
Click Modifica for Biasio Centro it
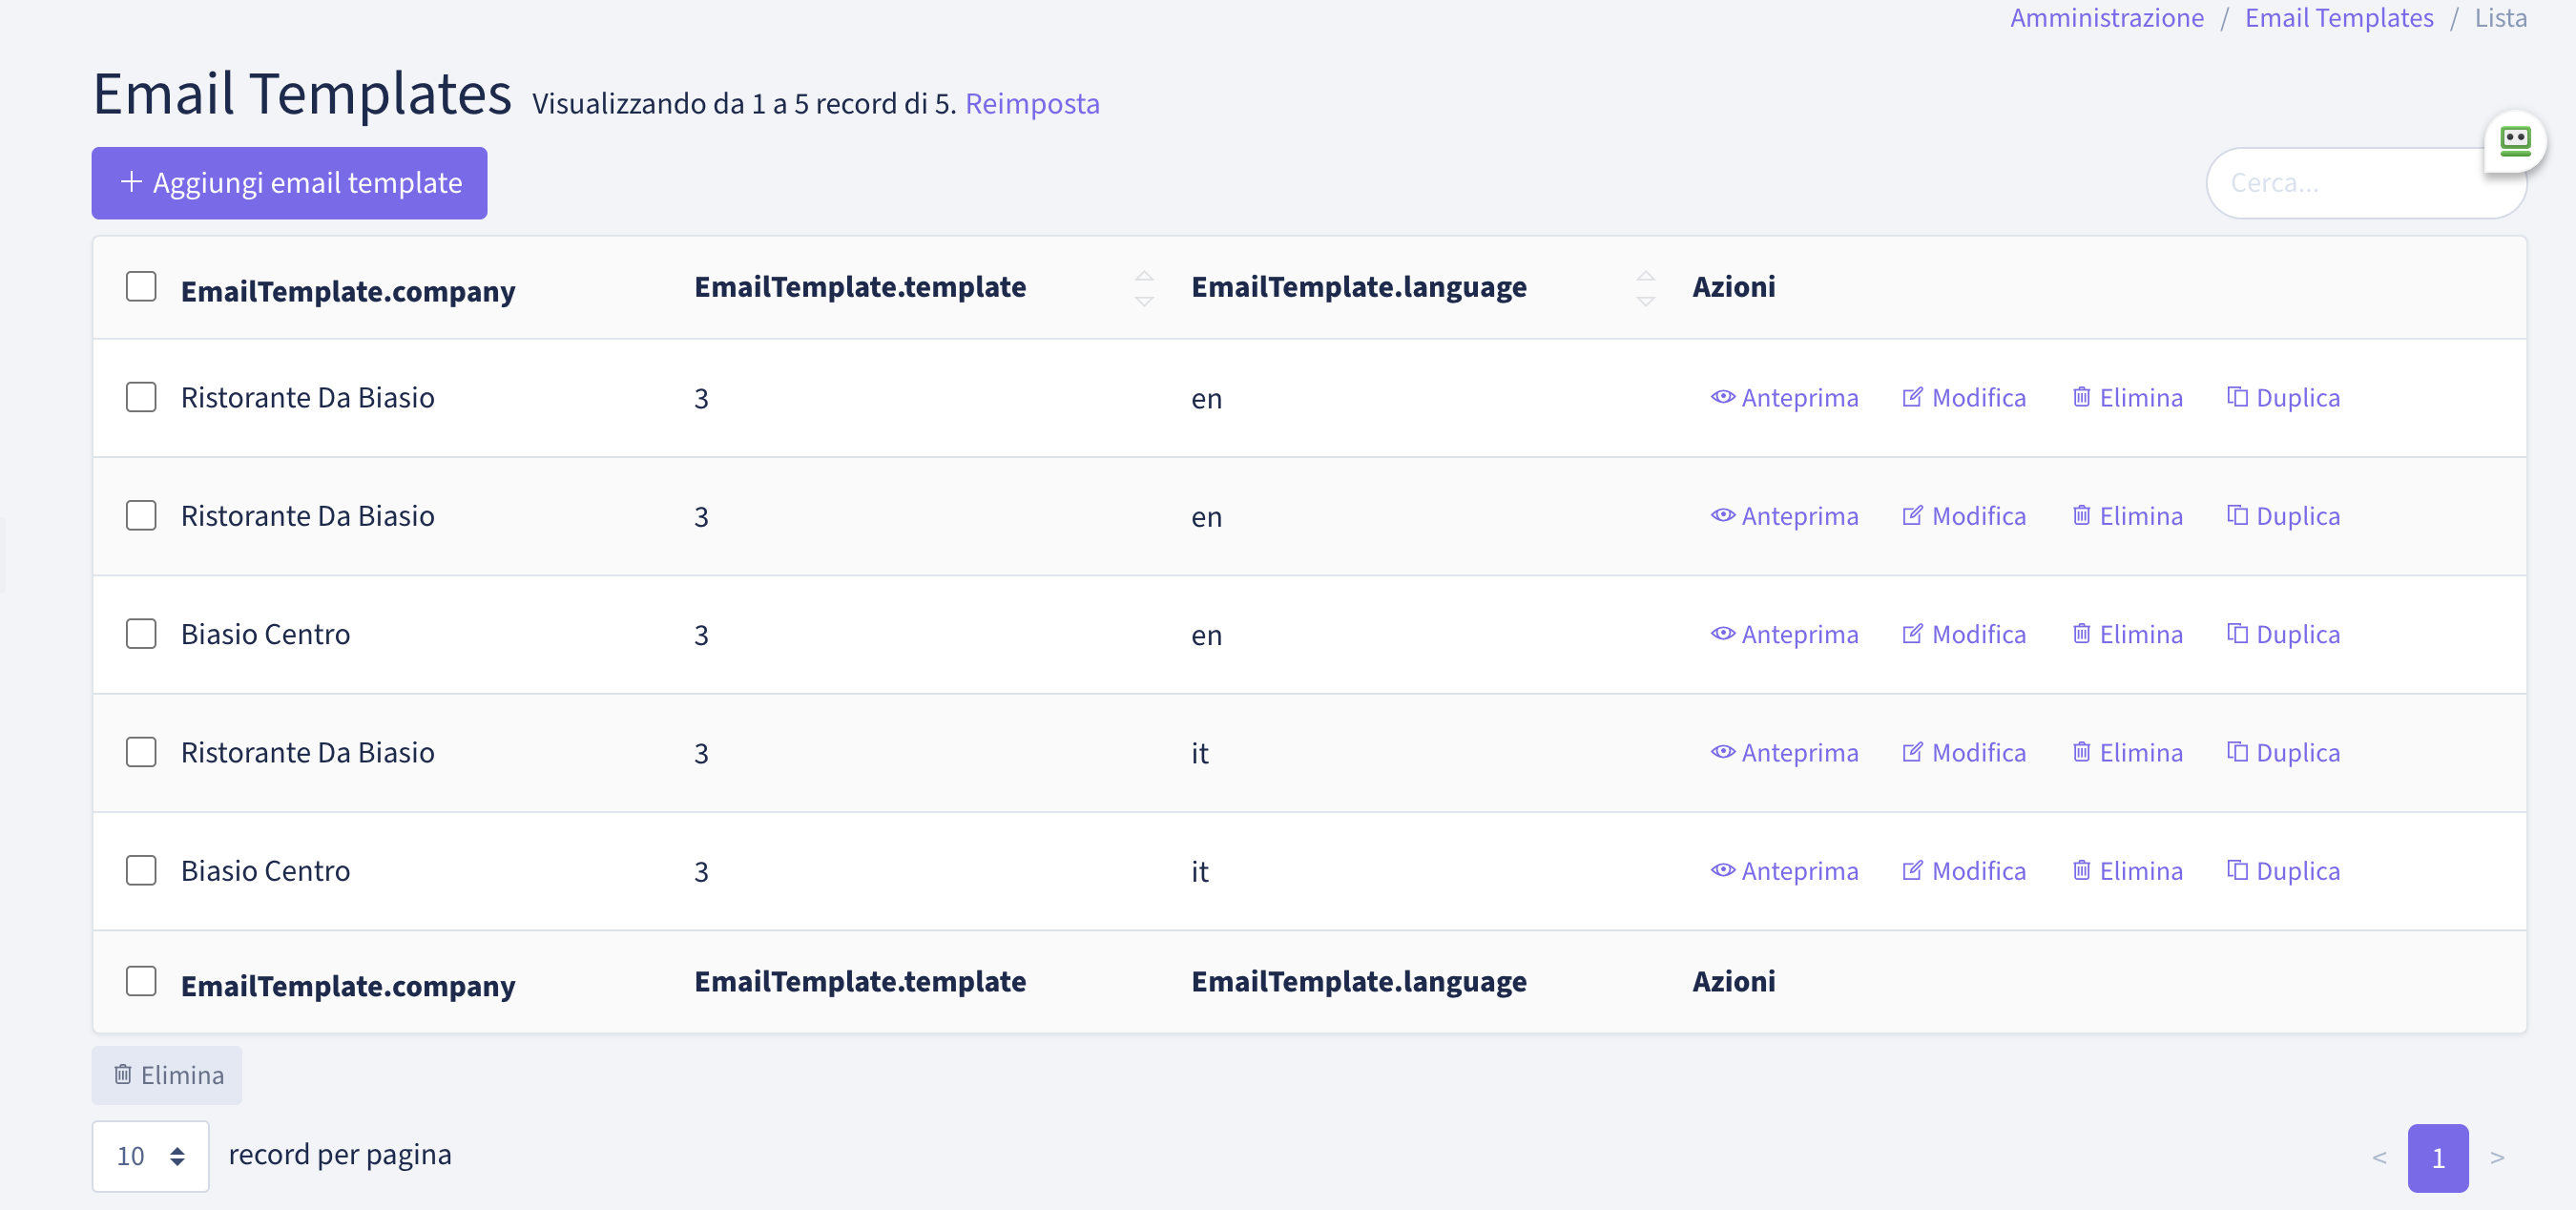(1964, 871)
